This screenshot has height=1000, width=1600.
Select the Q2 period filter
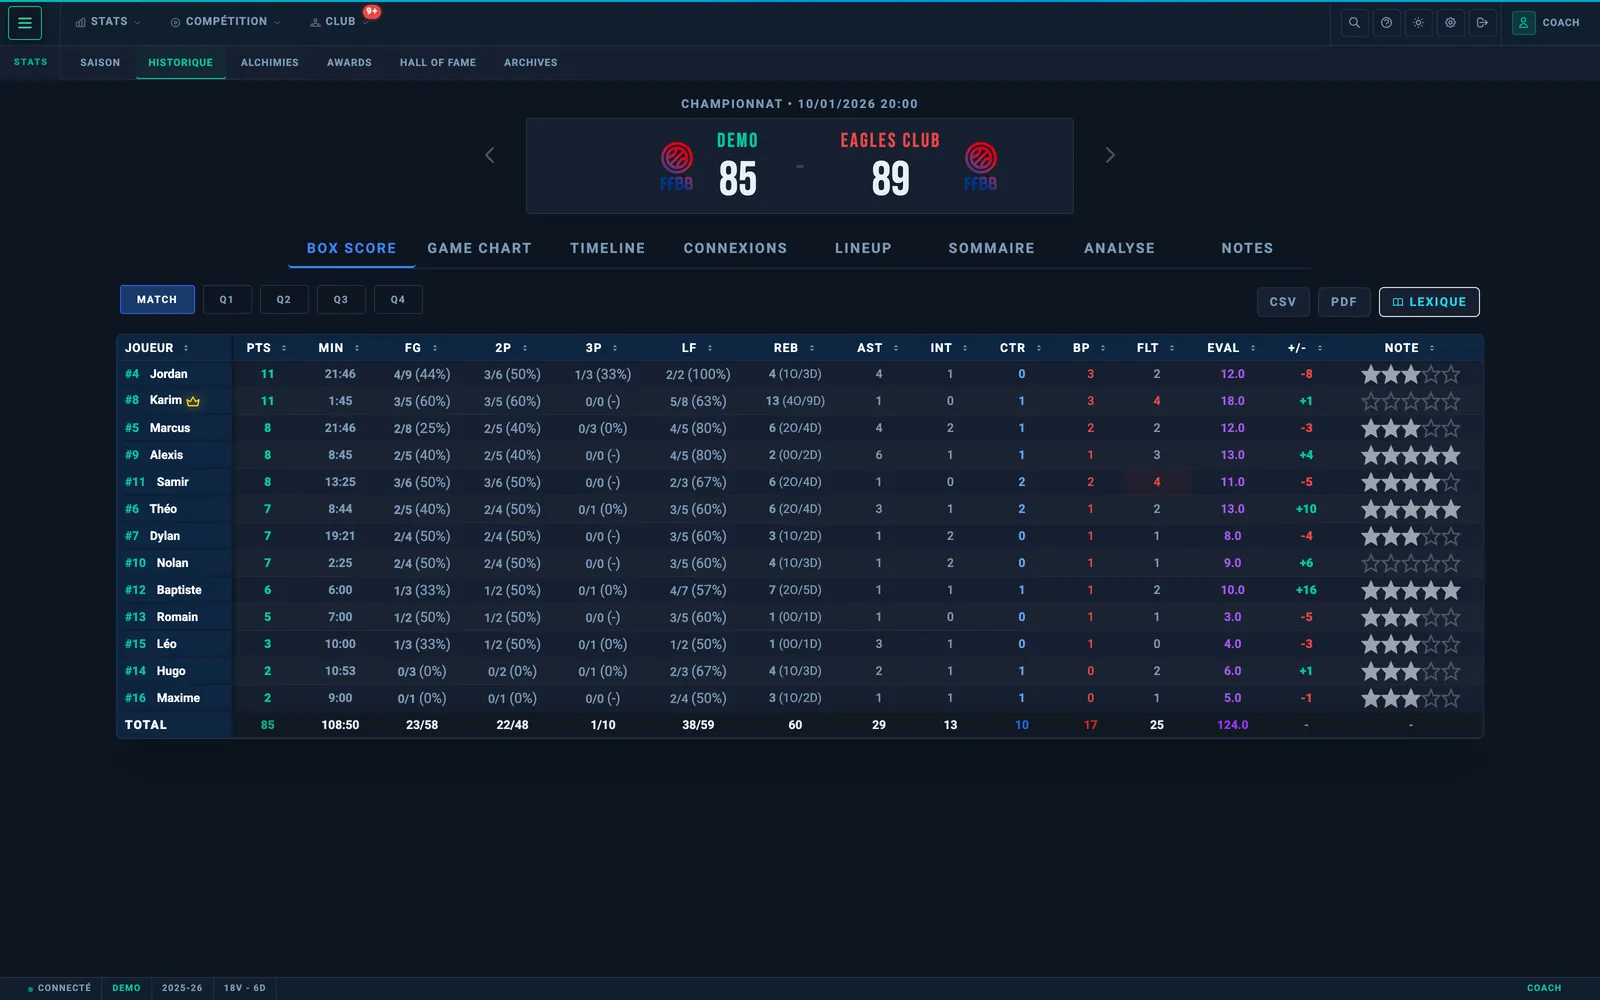coord(284,300)
